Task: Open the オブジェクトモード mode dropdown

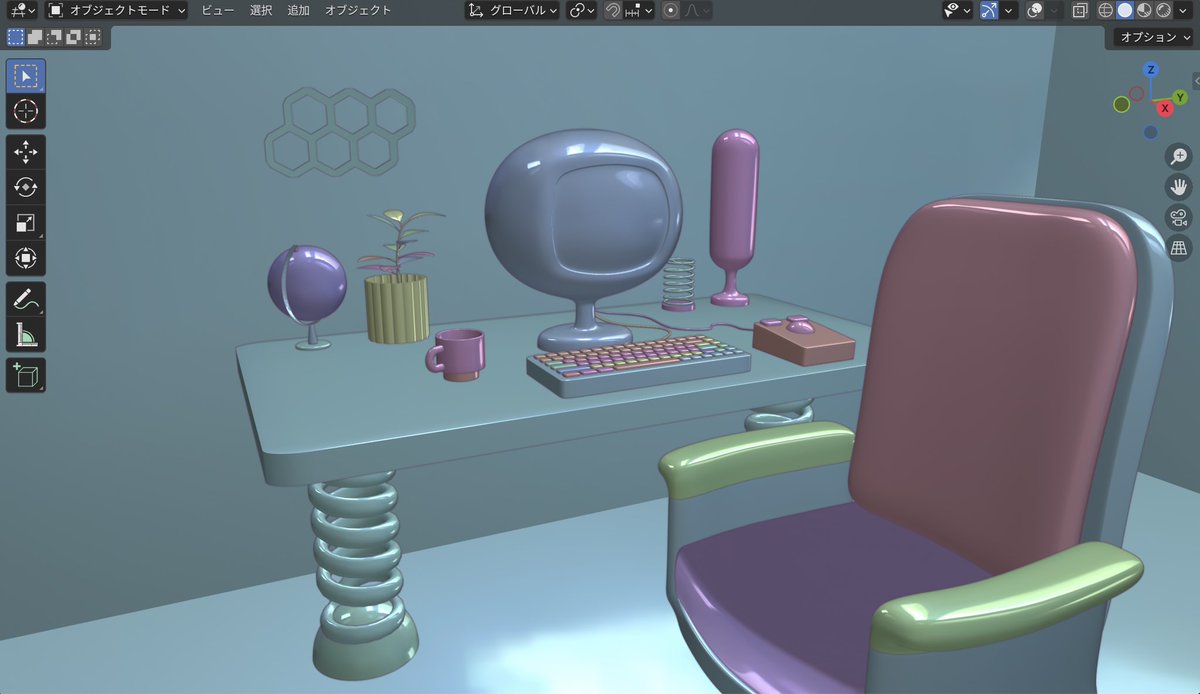Action: coord(117,10)
